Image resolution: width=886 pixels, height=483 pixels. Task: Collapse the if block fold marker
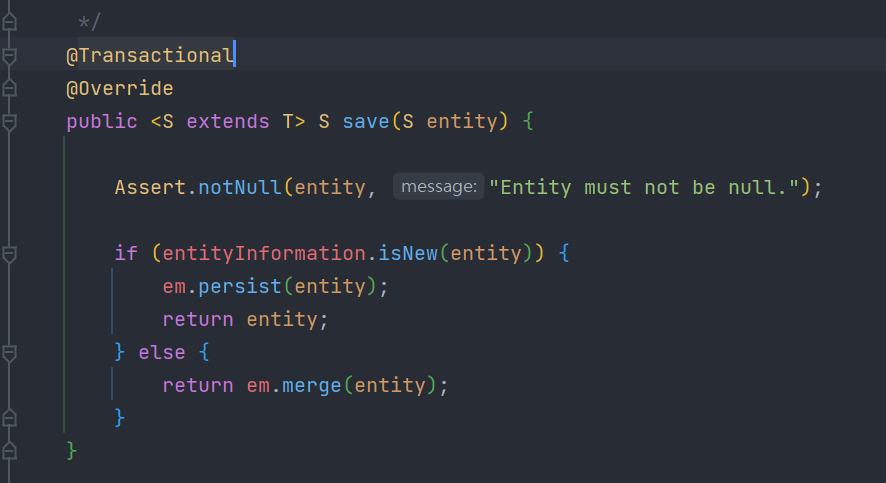click(9, 254)
